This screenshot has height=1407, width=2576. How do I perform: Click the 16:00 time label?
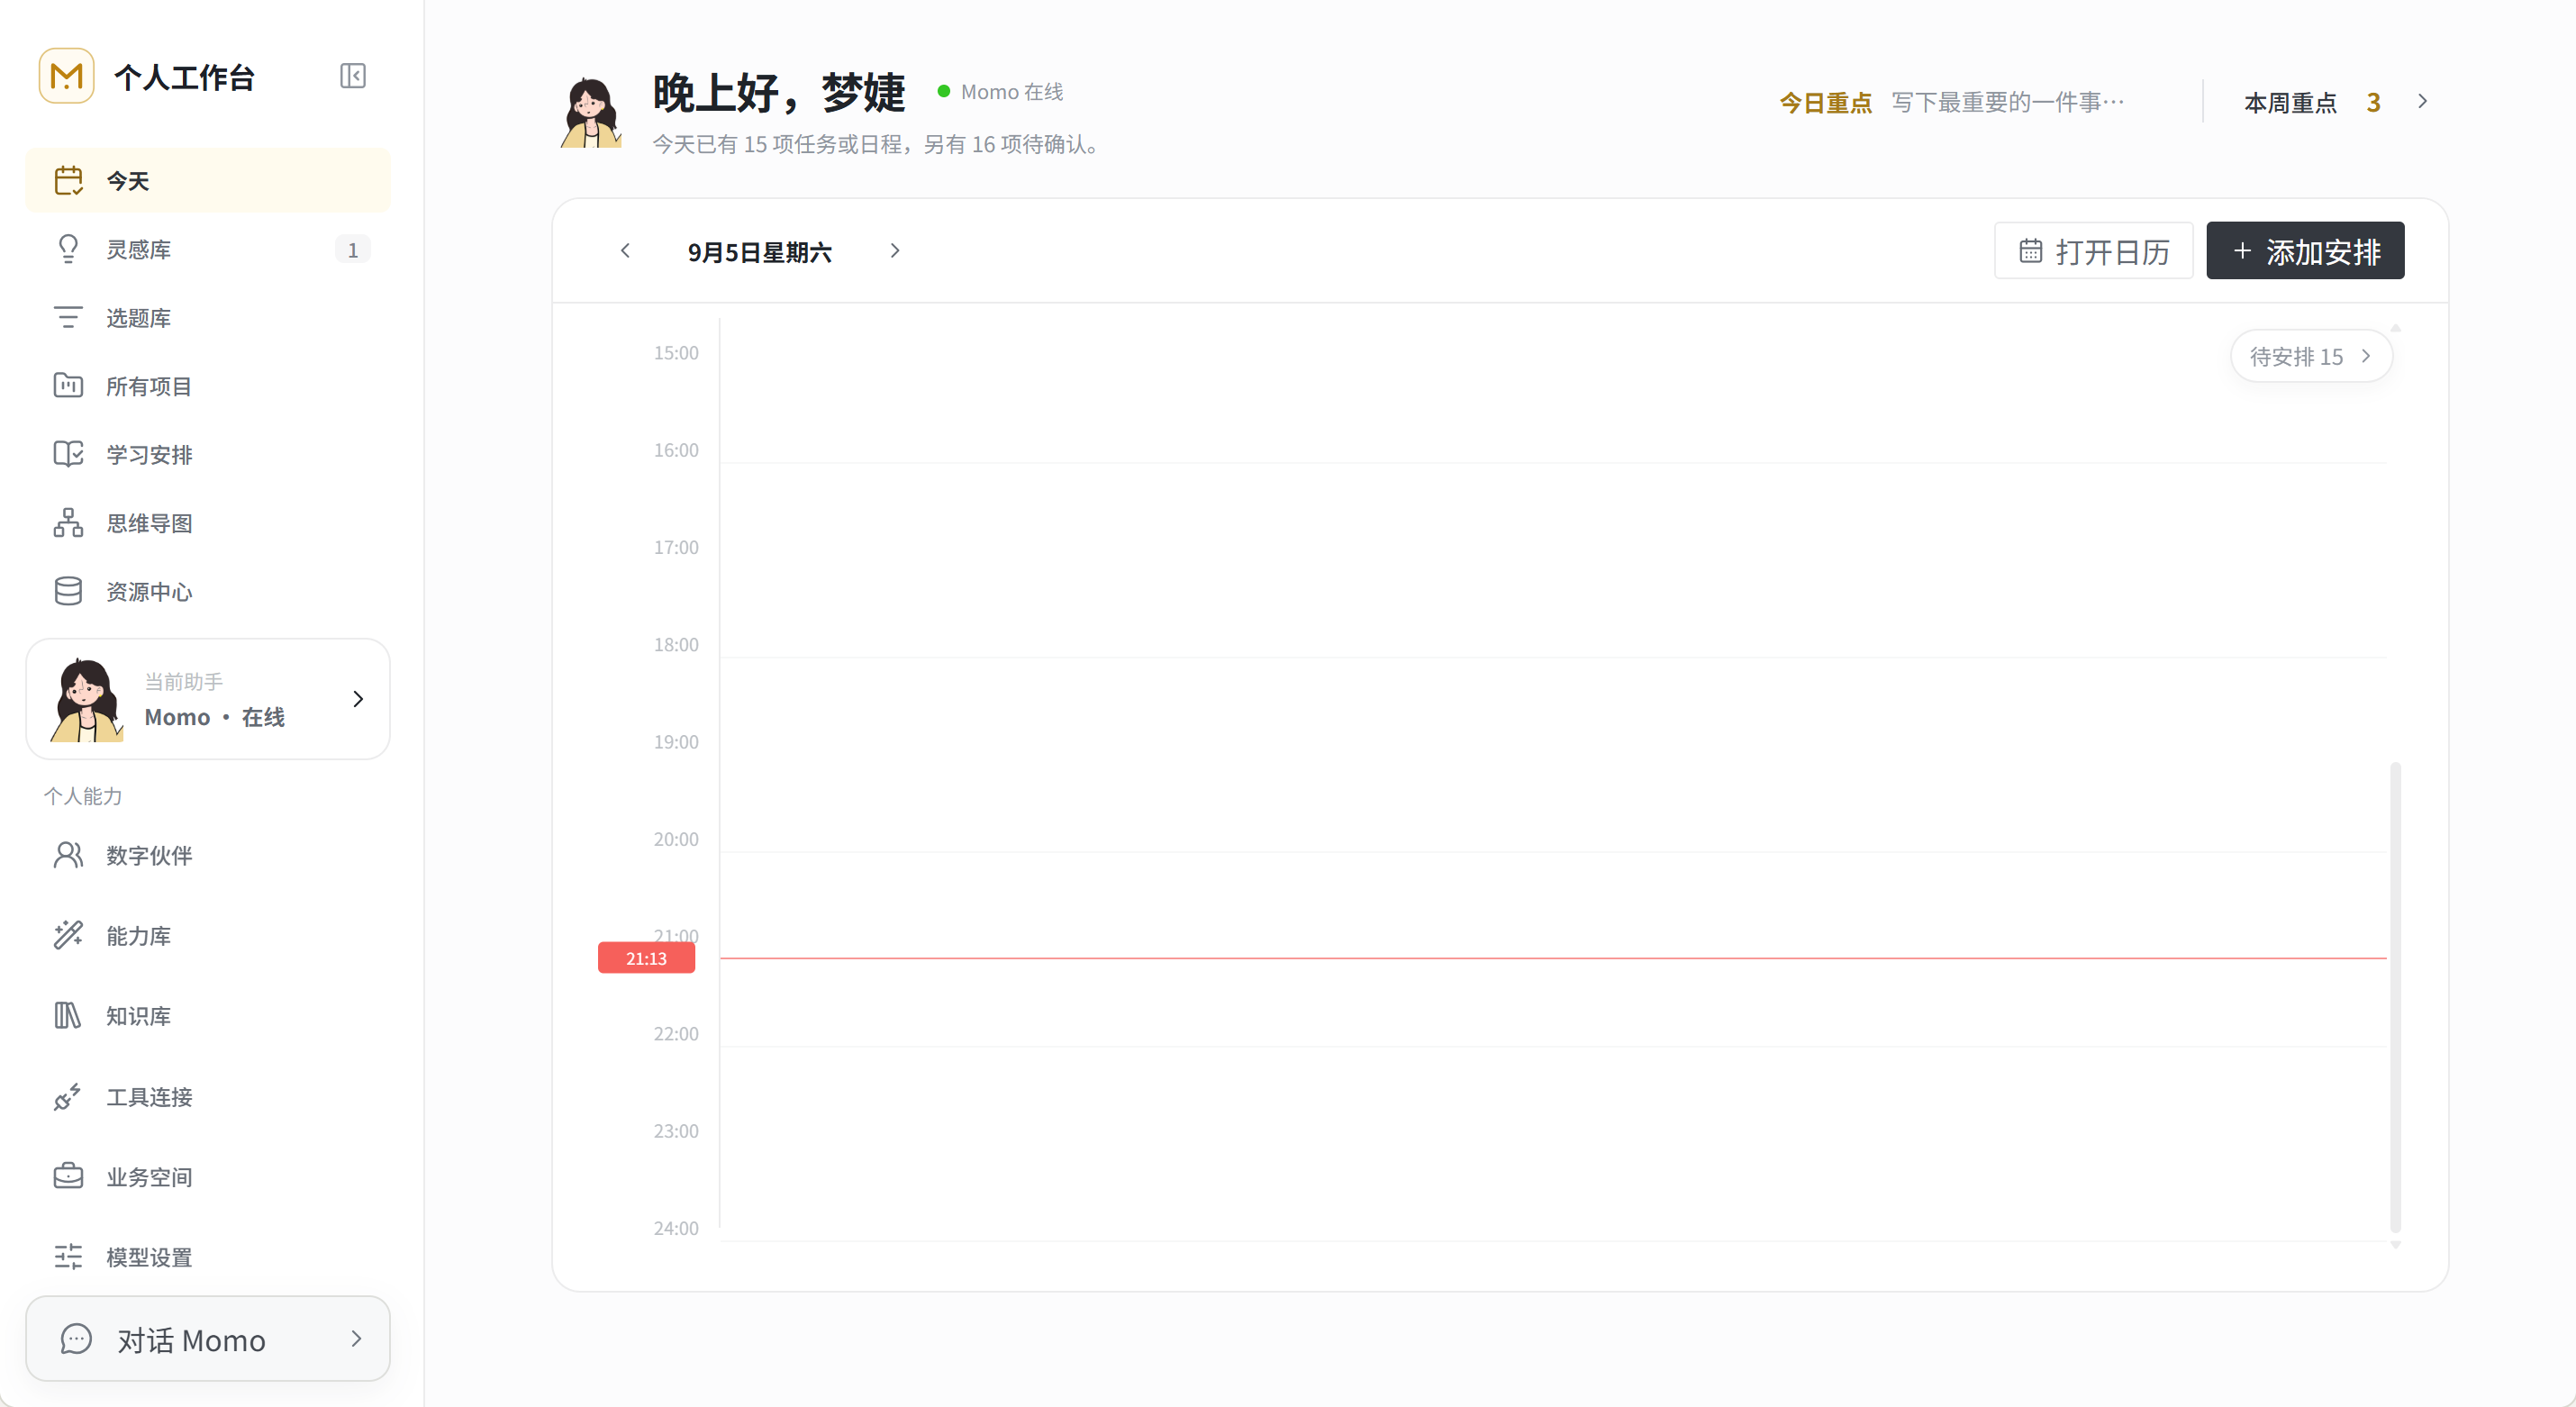676,450
